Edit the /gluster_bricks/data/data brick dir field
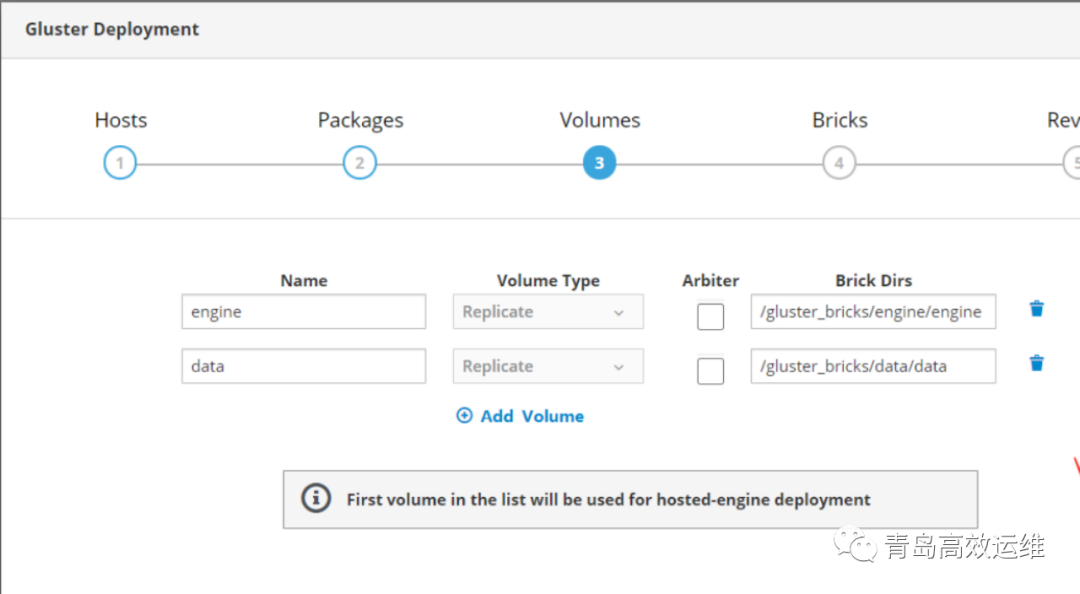1080x594 pixels. (x=873, y=366)
